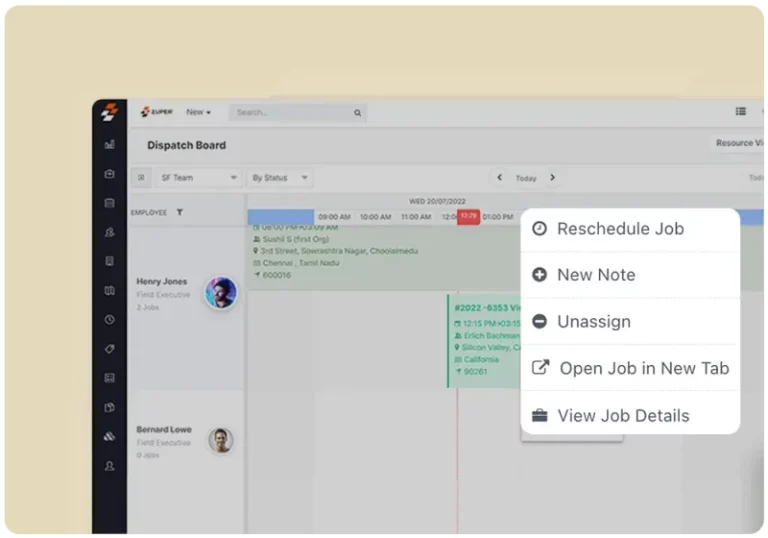Click the '2 Jobs' text under Henry Jones

tap(147, 307)
